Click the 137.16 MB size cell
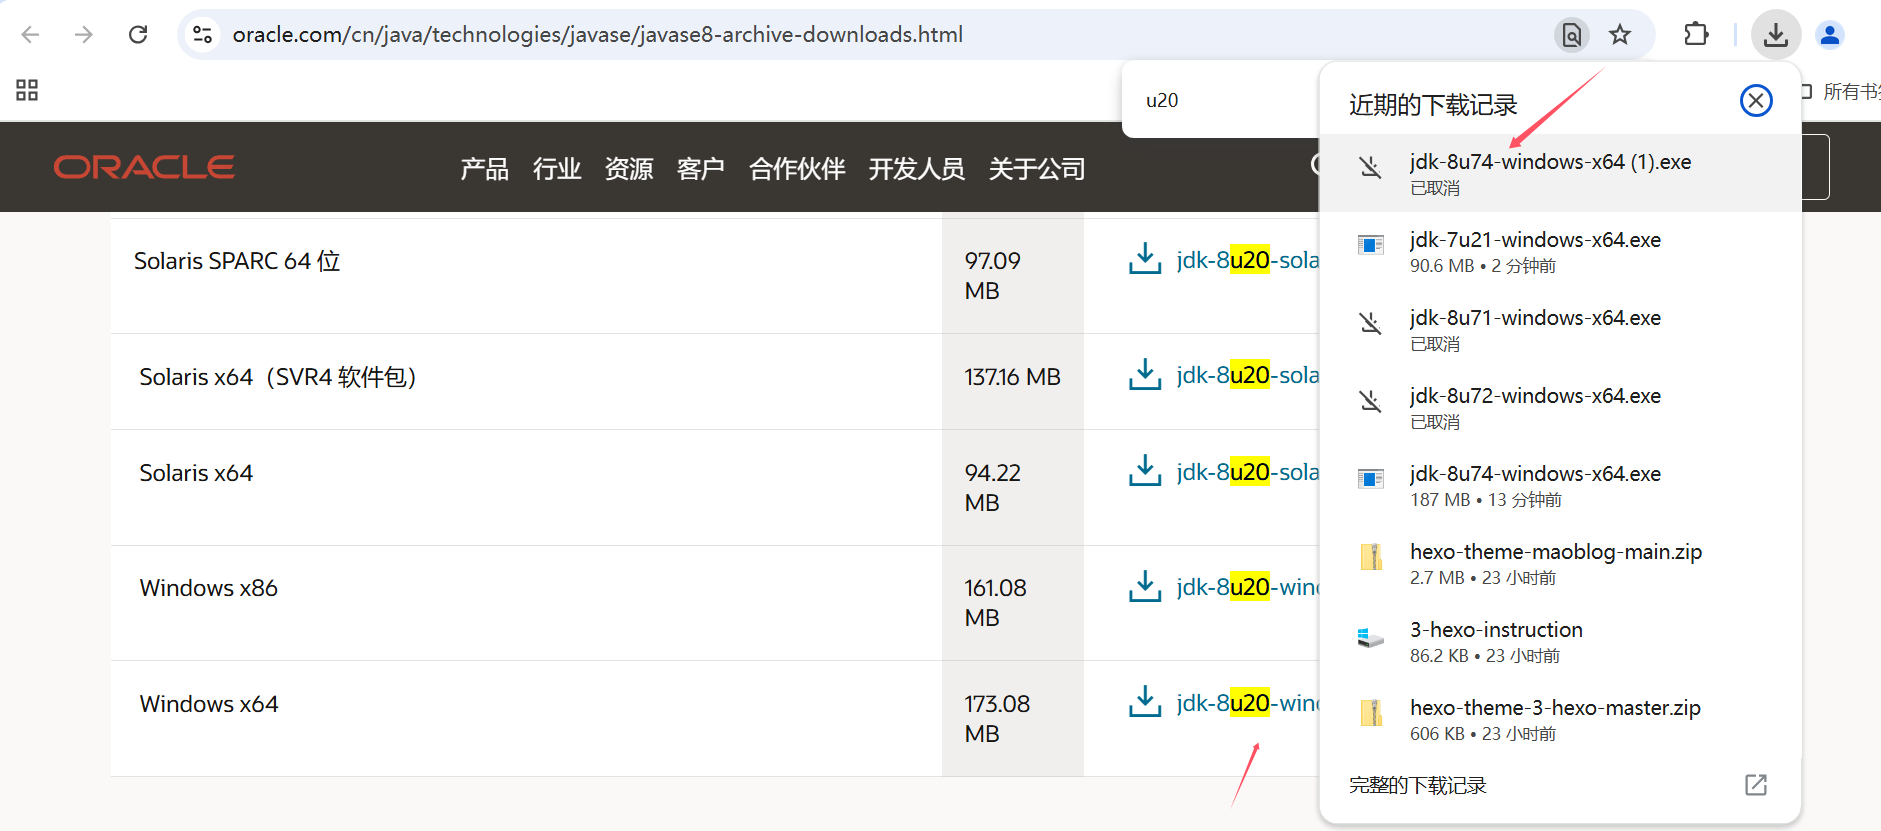Viewport: 1881px width, 831px height. click(1013, 381)
